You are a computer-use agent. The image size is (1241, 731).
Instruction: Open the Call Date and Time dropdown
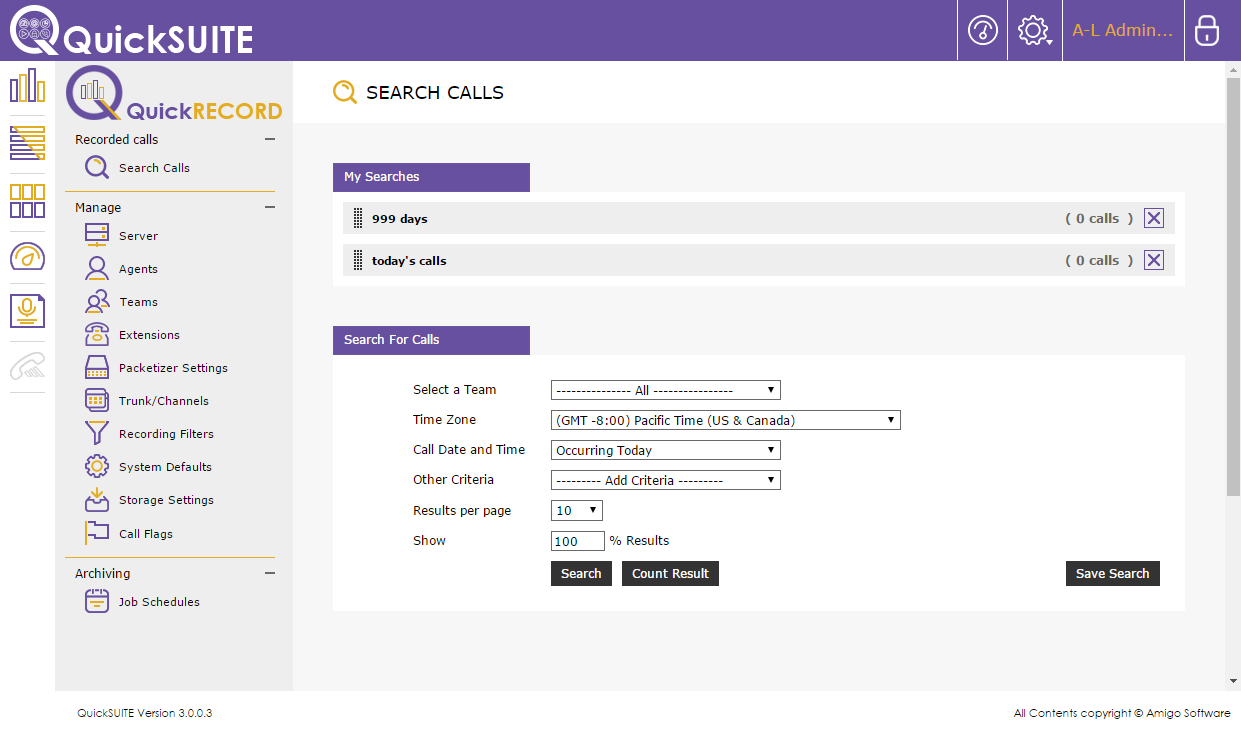[x=665, y=451]
